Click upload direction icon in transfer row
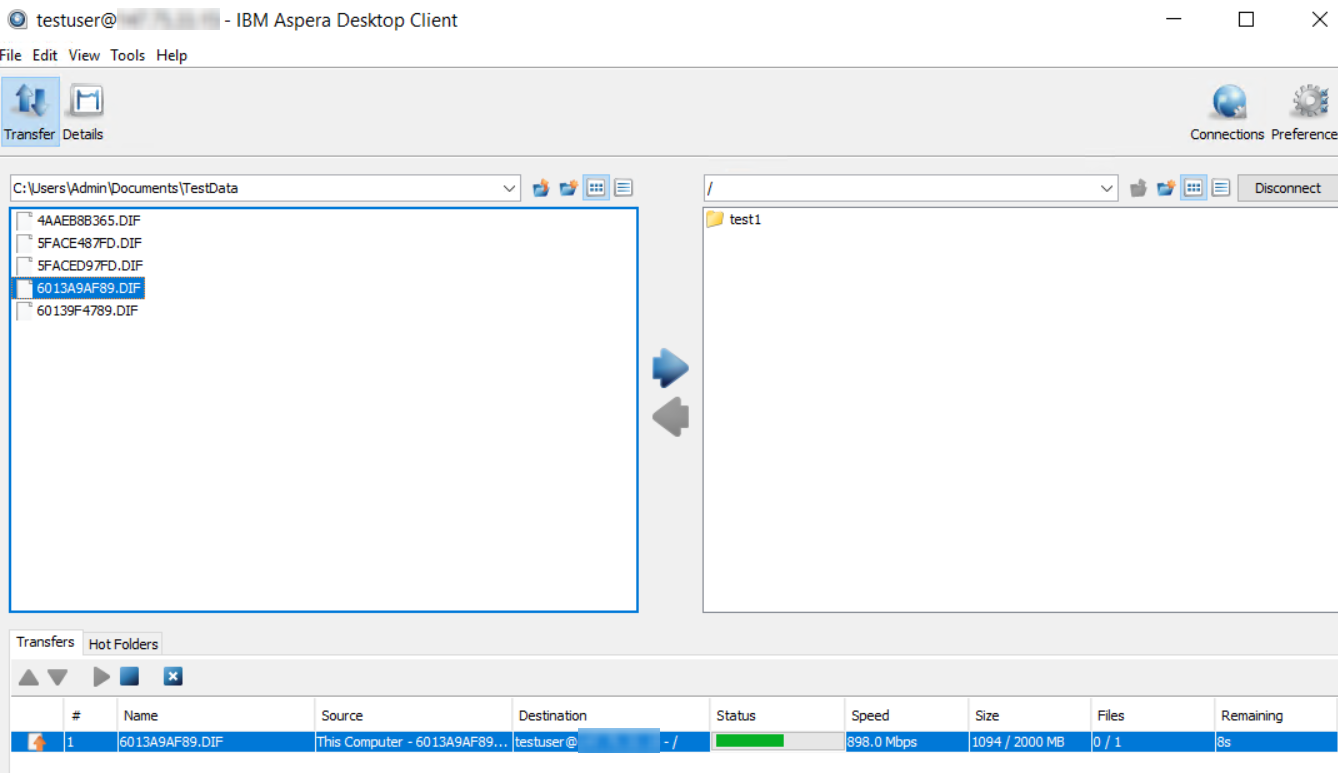 point(37,742)
